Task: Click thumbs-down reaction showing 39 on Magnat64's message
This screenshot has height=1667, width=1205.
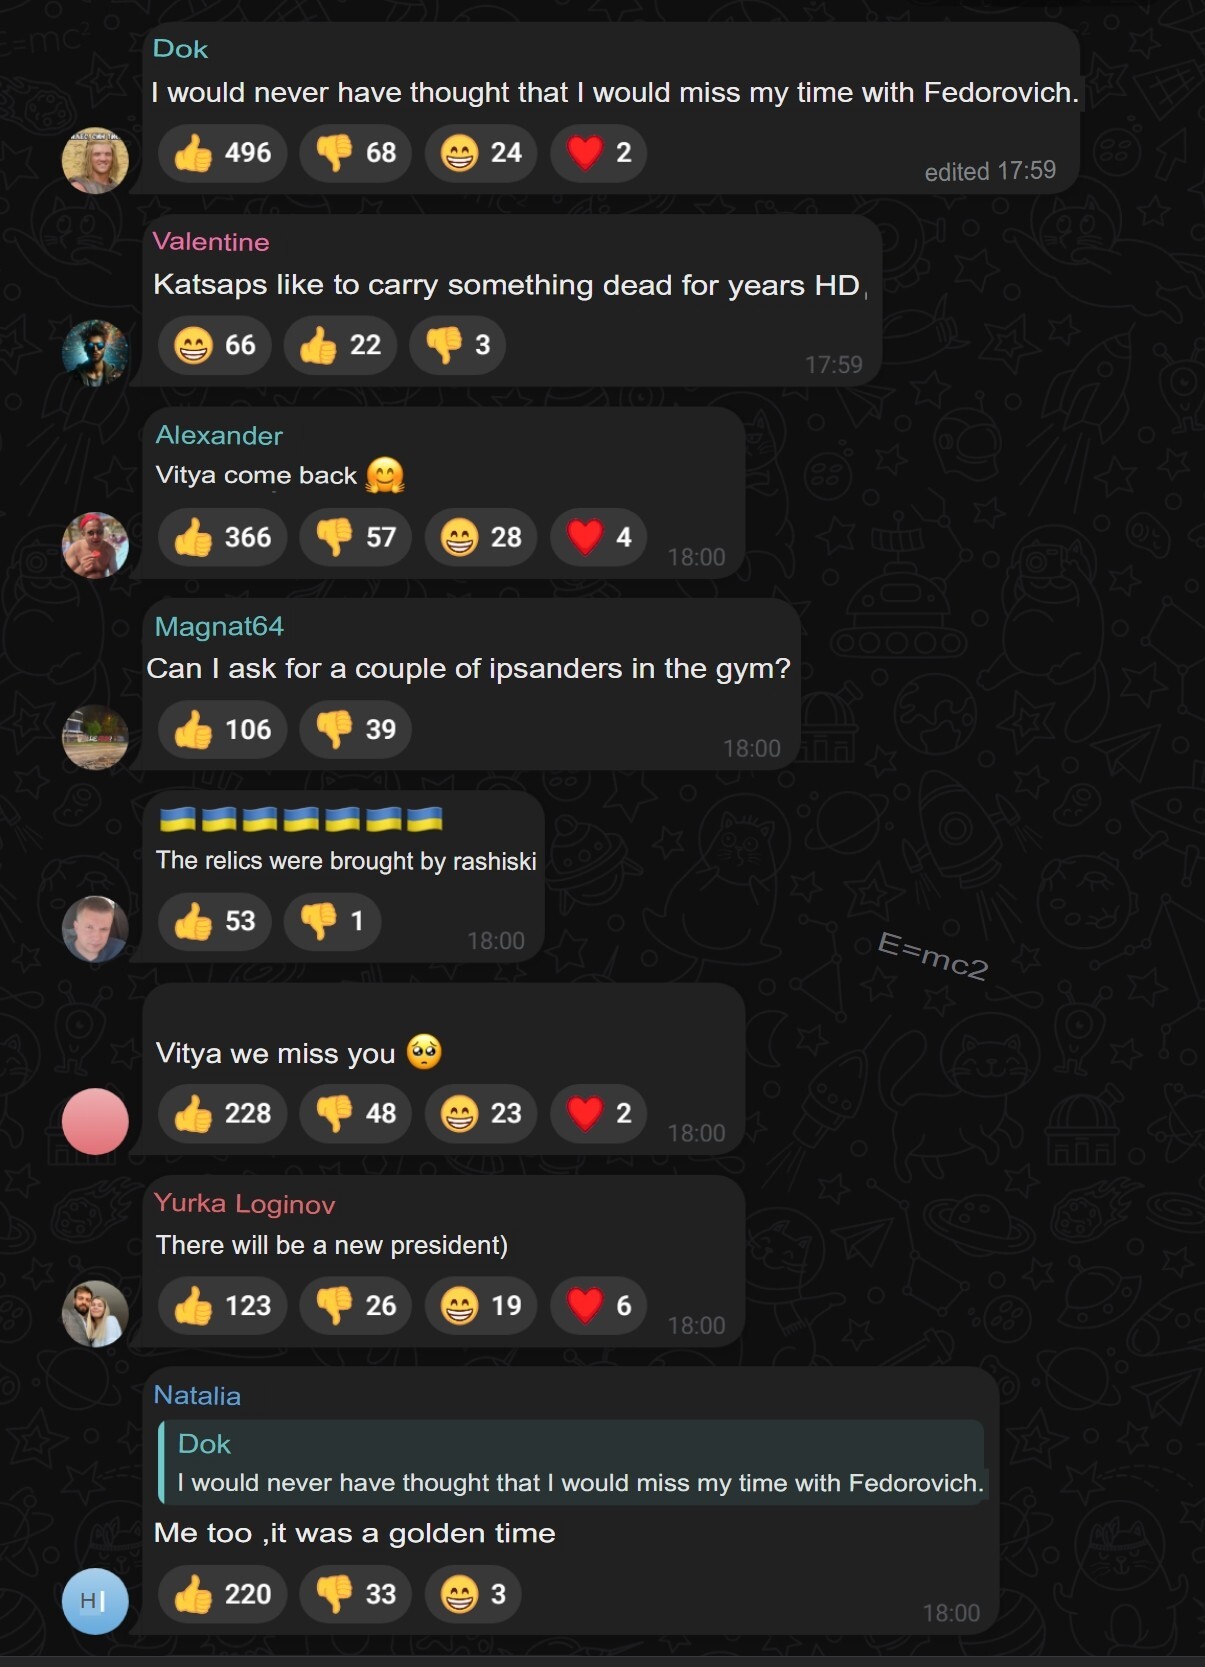Action: point(355,730)
